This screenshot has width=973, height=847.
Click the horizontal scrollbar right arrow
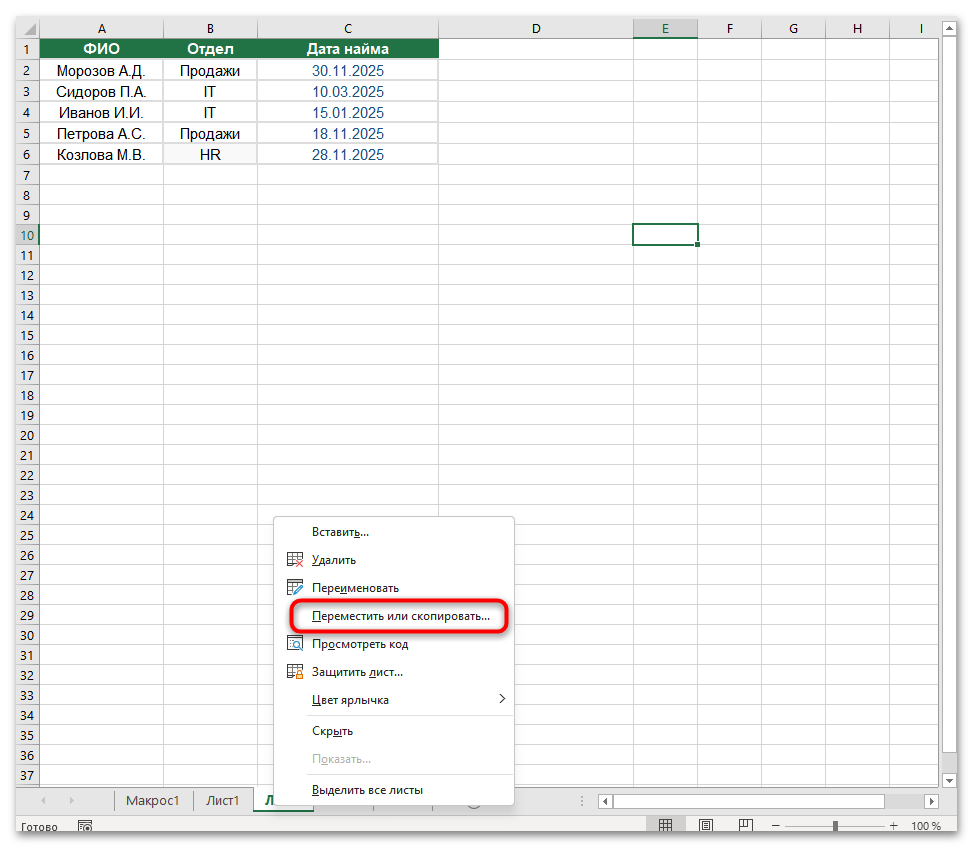931,801
